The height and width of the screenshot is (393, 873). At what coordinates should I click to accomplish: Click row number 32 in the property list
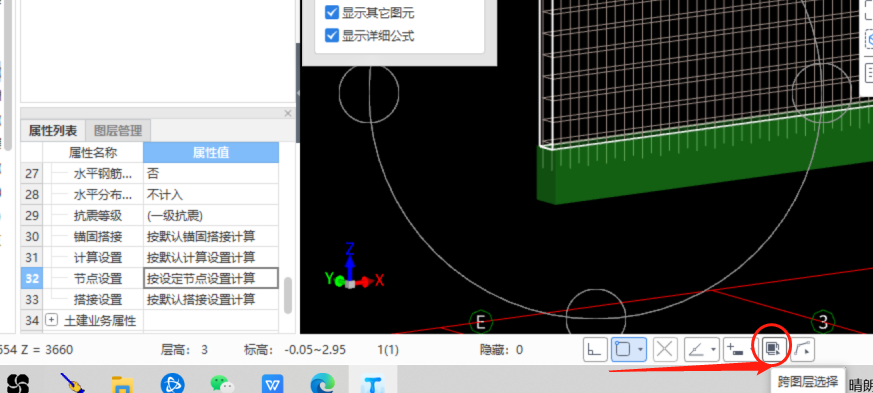(x=32, y=278)
